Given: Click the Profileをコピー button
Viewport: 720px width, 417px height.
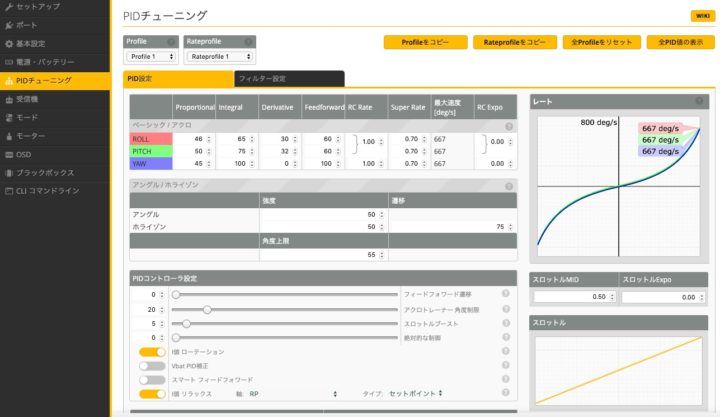Looking at the screenshot, I should pos(426,43).
